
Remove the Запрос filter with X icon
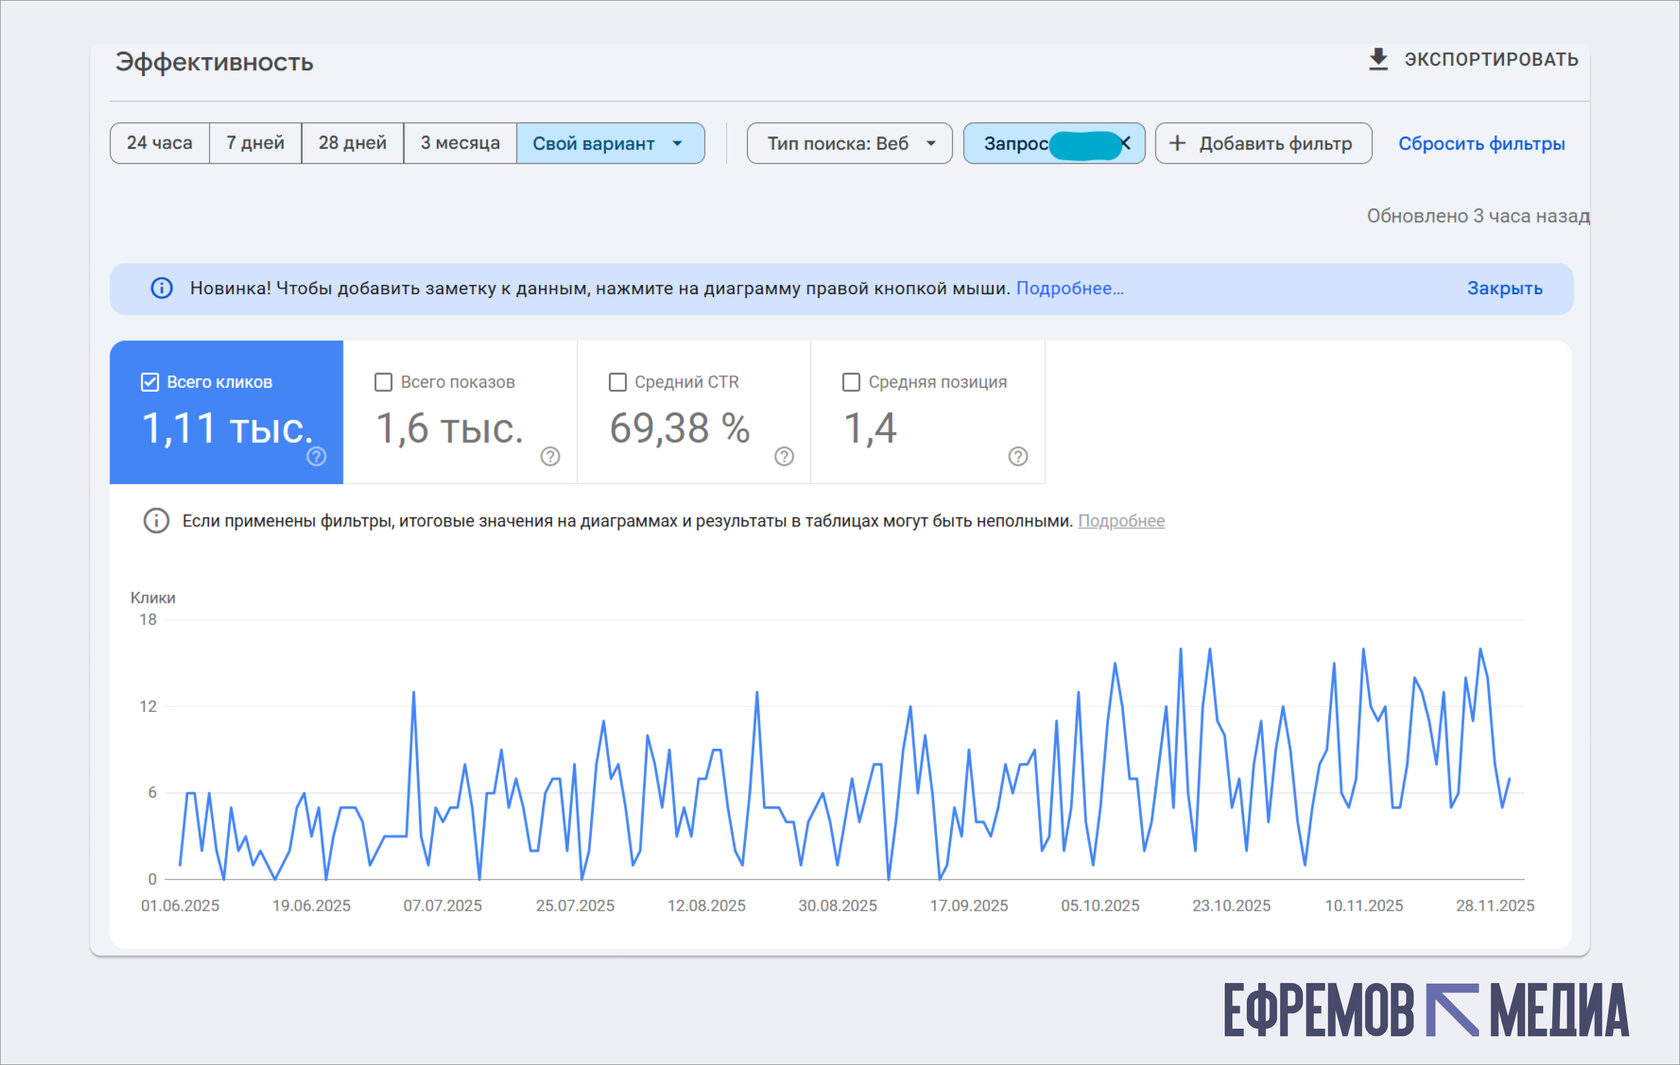1125,143
